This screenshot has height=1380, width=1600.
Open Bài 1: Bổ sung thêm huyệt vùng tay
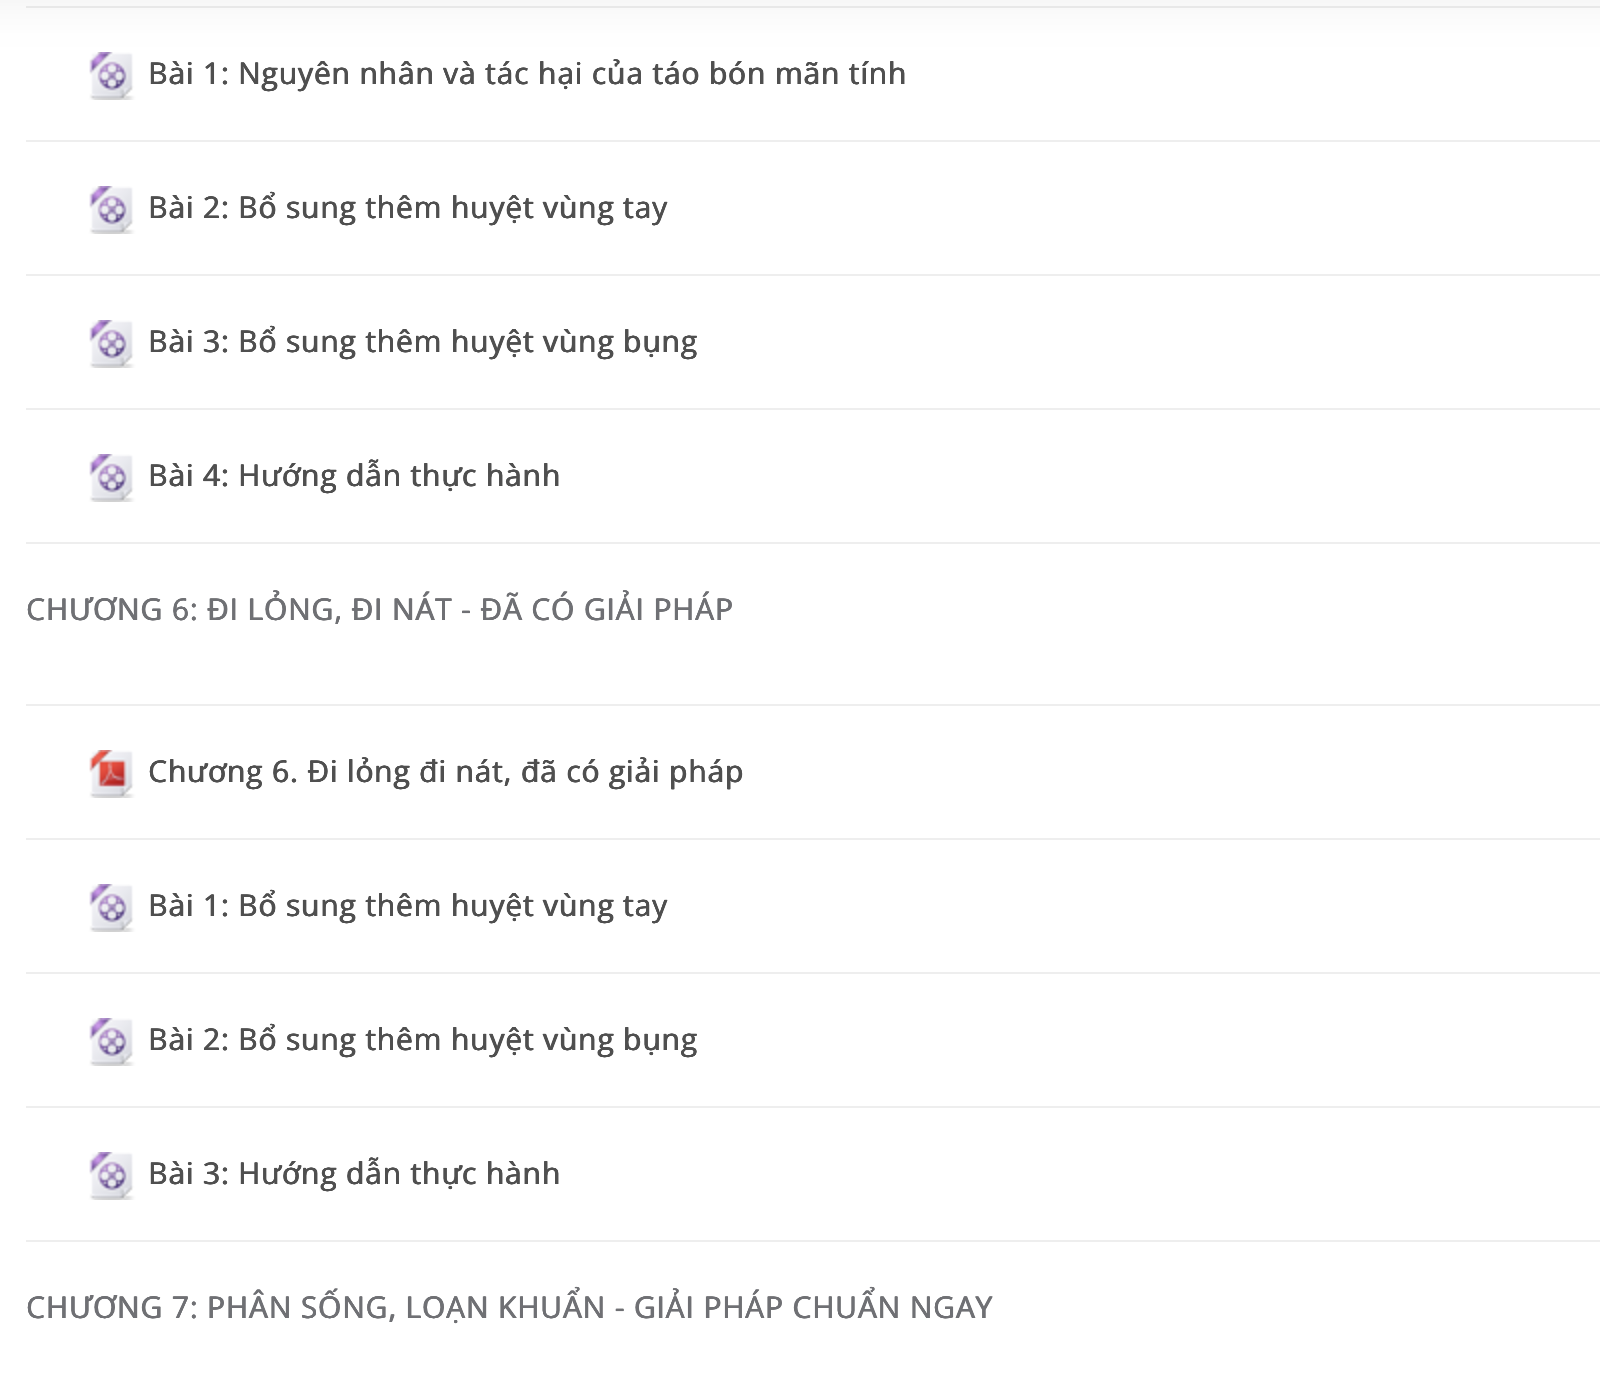tap(407, 906)
